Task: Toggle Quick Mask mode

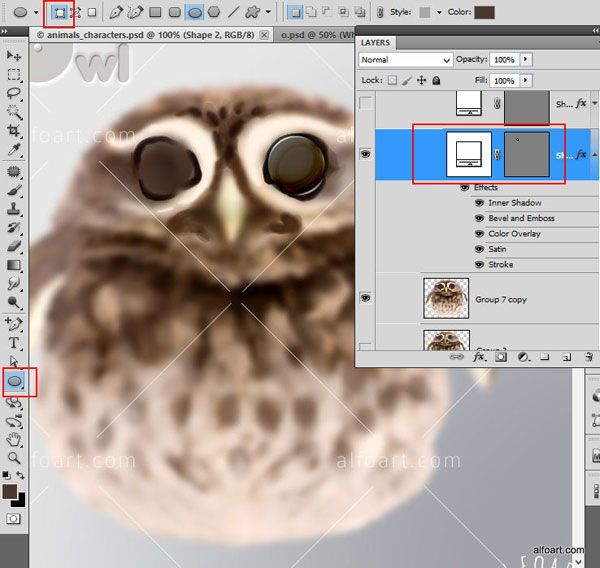Action: coord(13,519)
